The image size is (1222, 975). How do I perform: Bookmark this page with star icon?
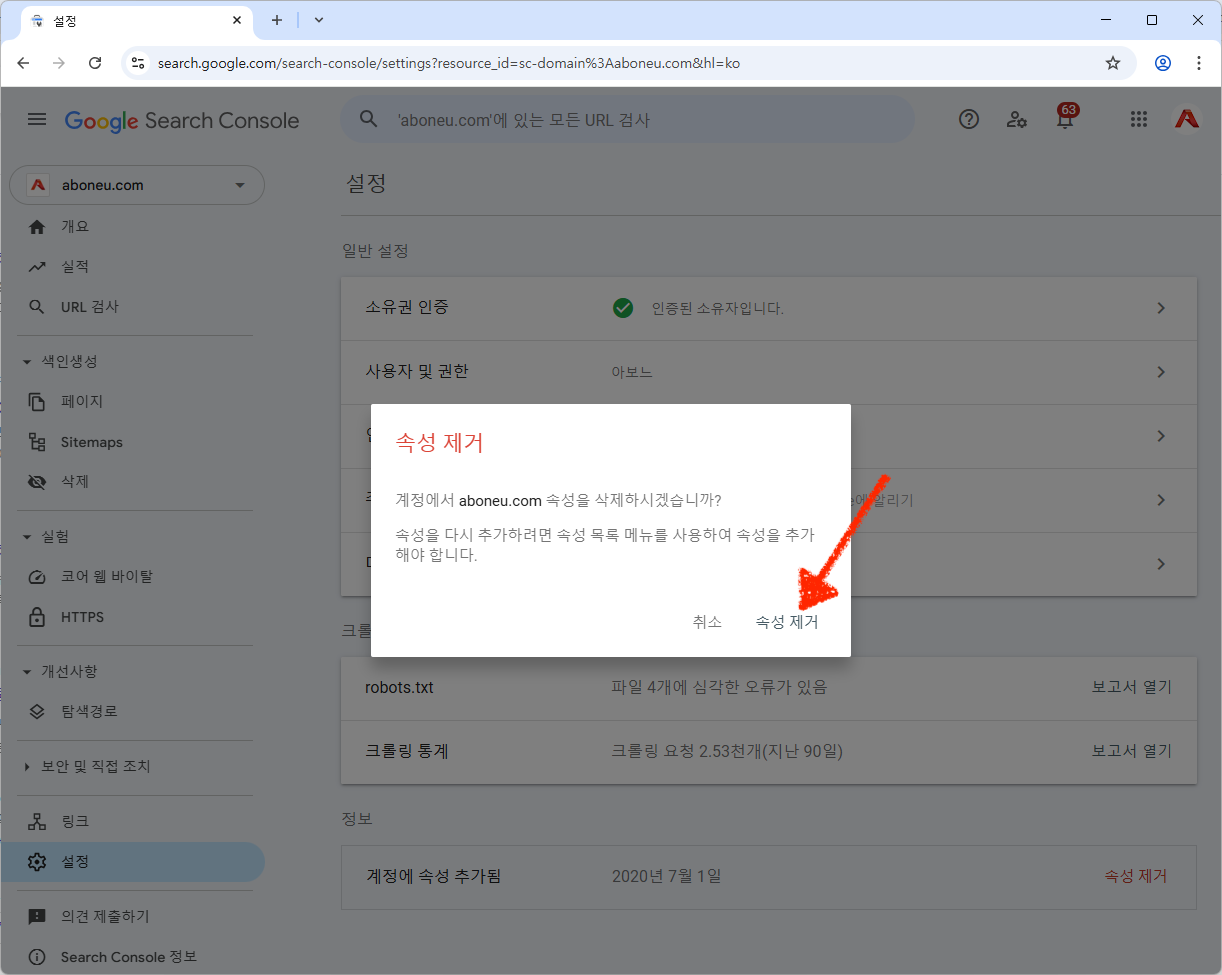tap(1113, 63)
